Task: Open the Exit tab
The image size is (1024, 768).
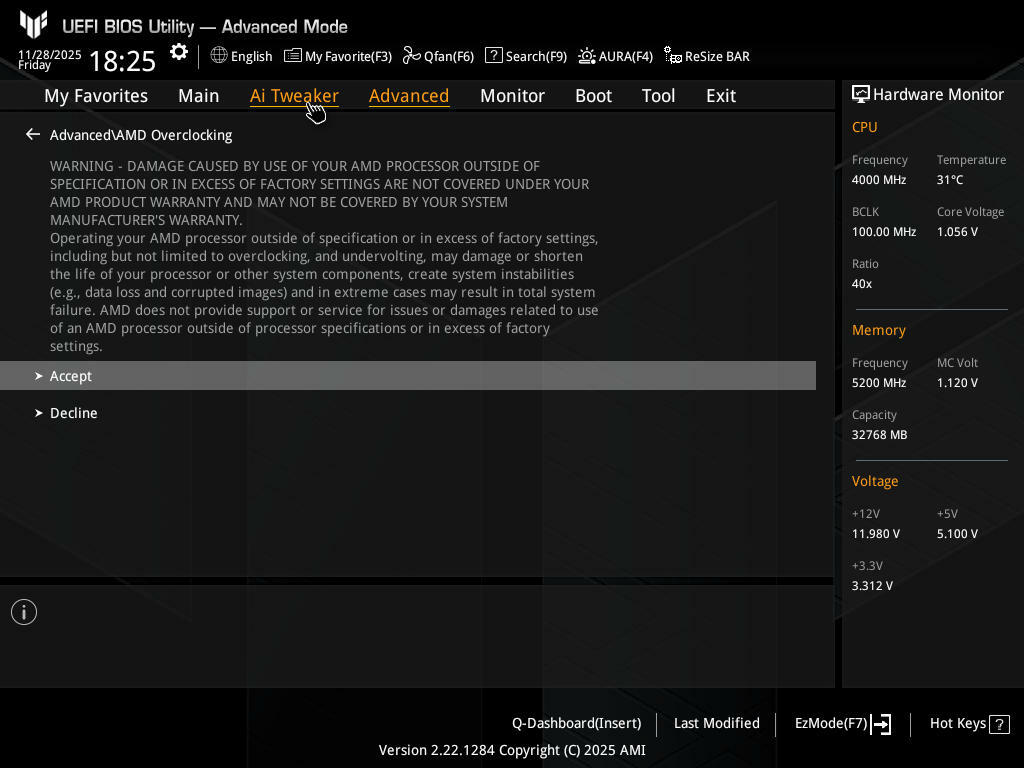Action: pyautogui.click(x=720, y=96)
